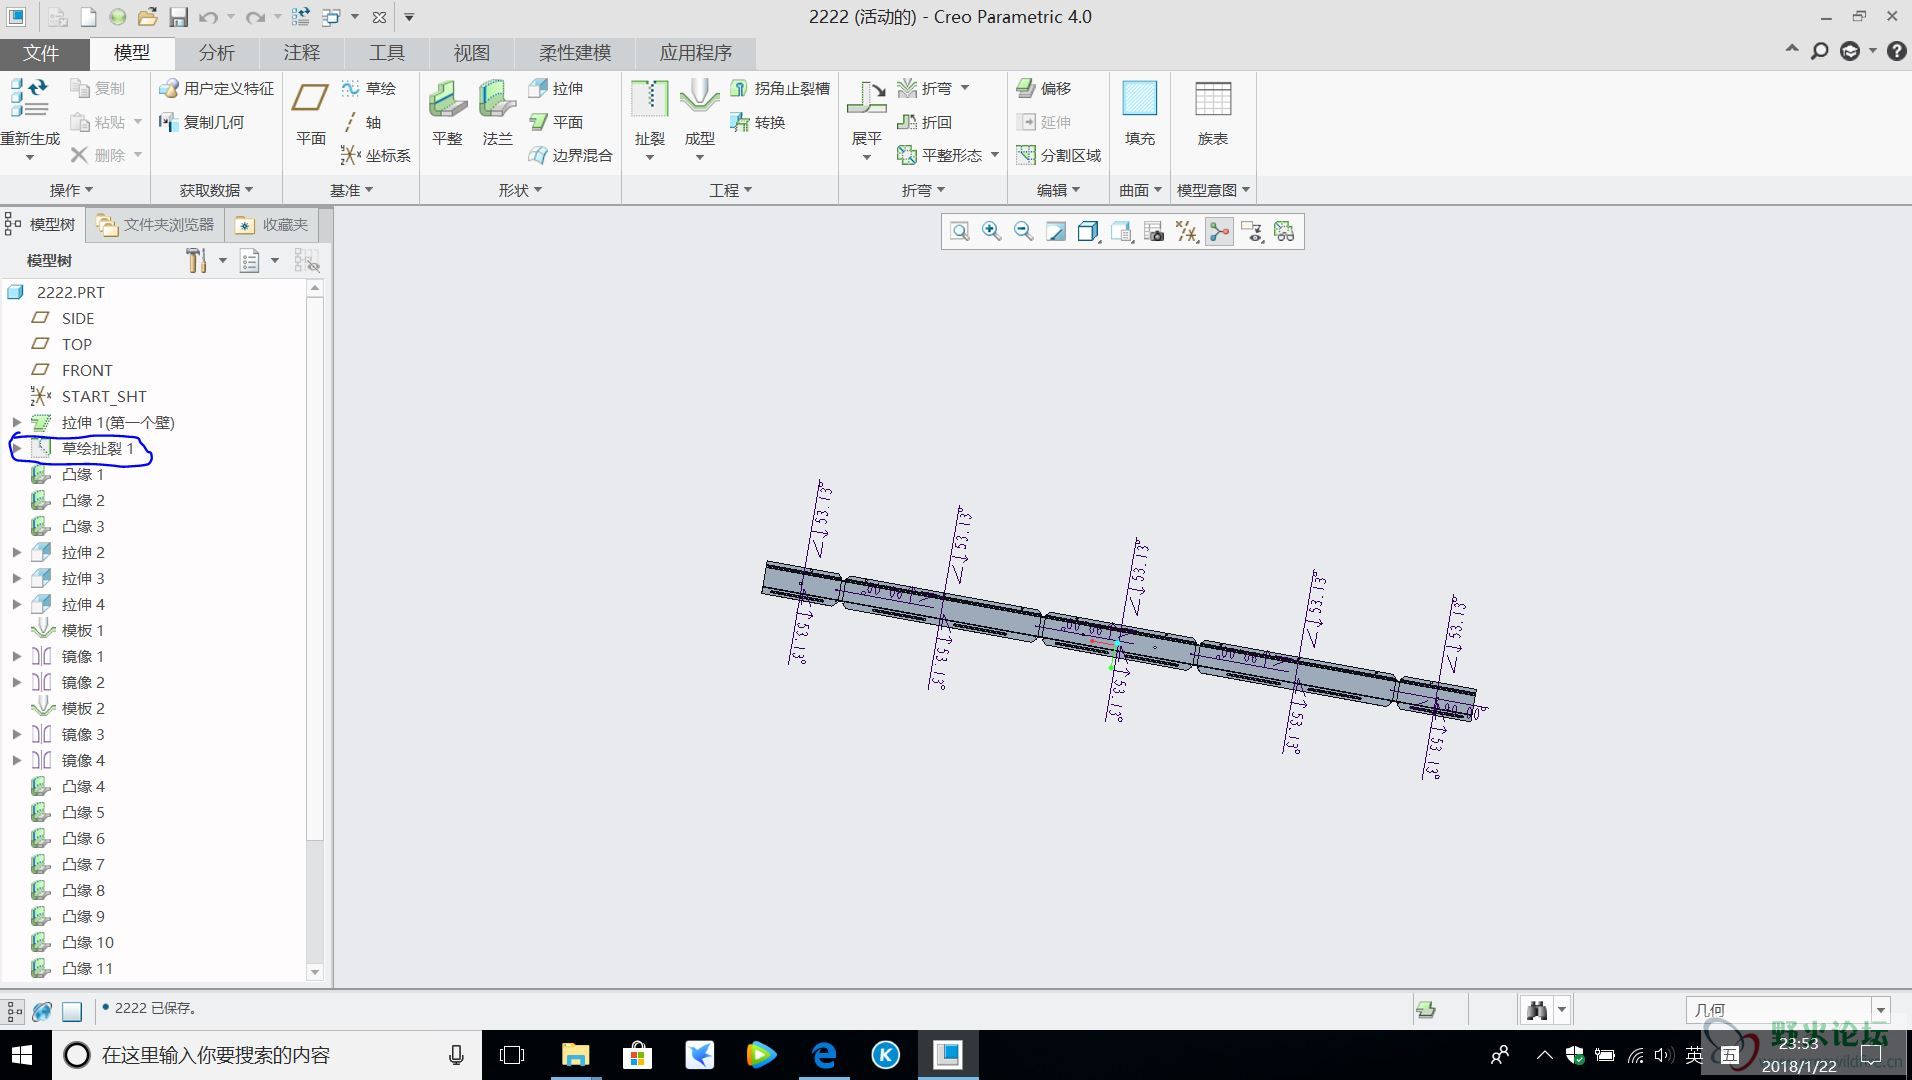The height and width of the screenshot is (1080, 1912).
Task: Click the Zoom Out view icon
Action: pyautogui.click(x=1023, y=232)
